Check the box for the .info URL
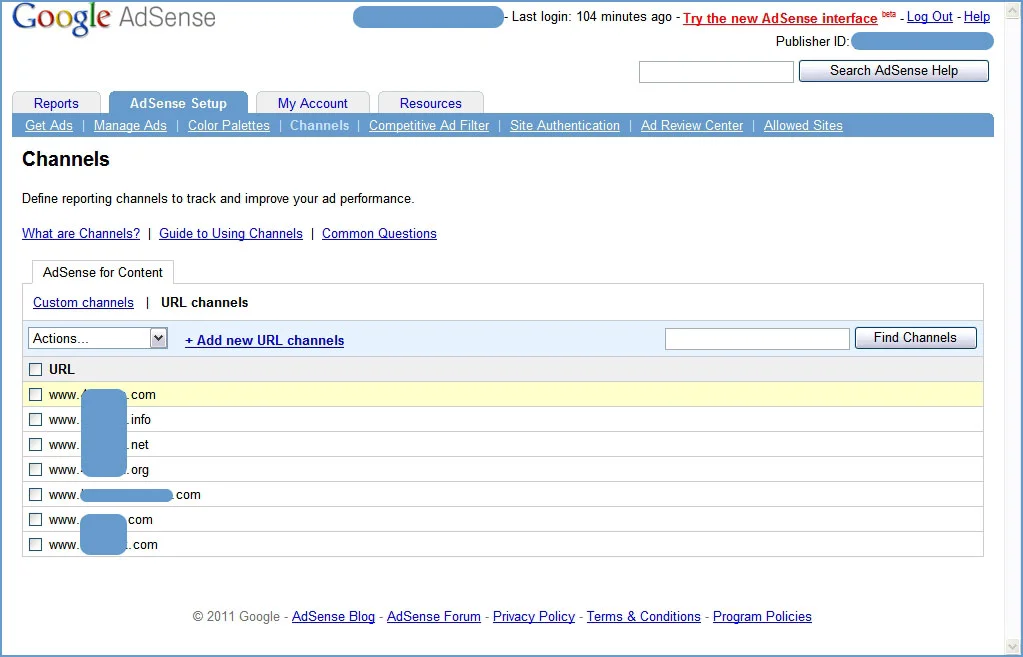 36,420
